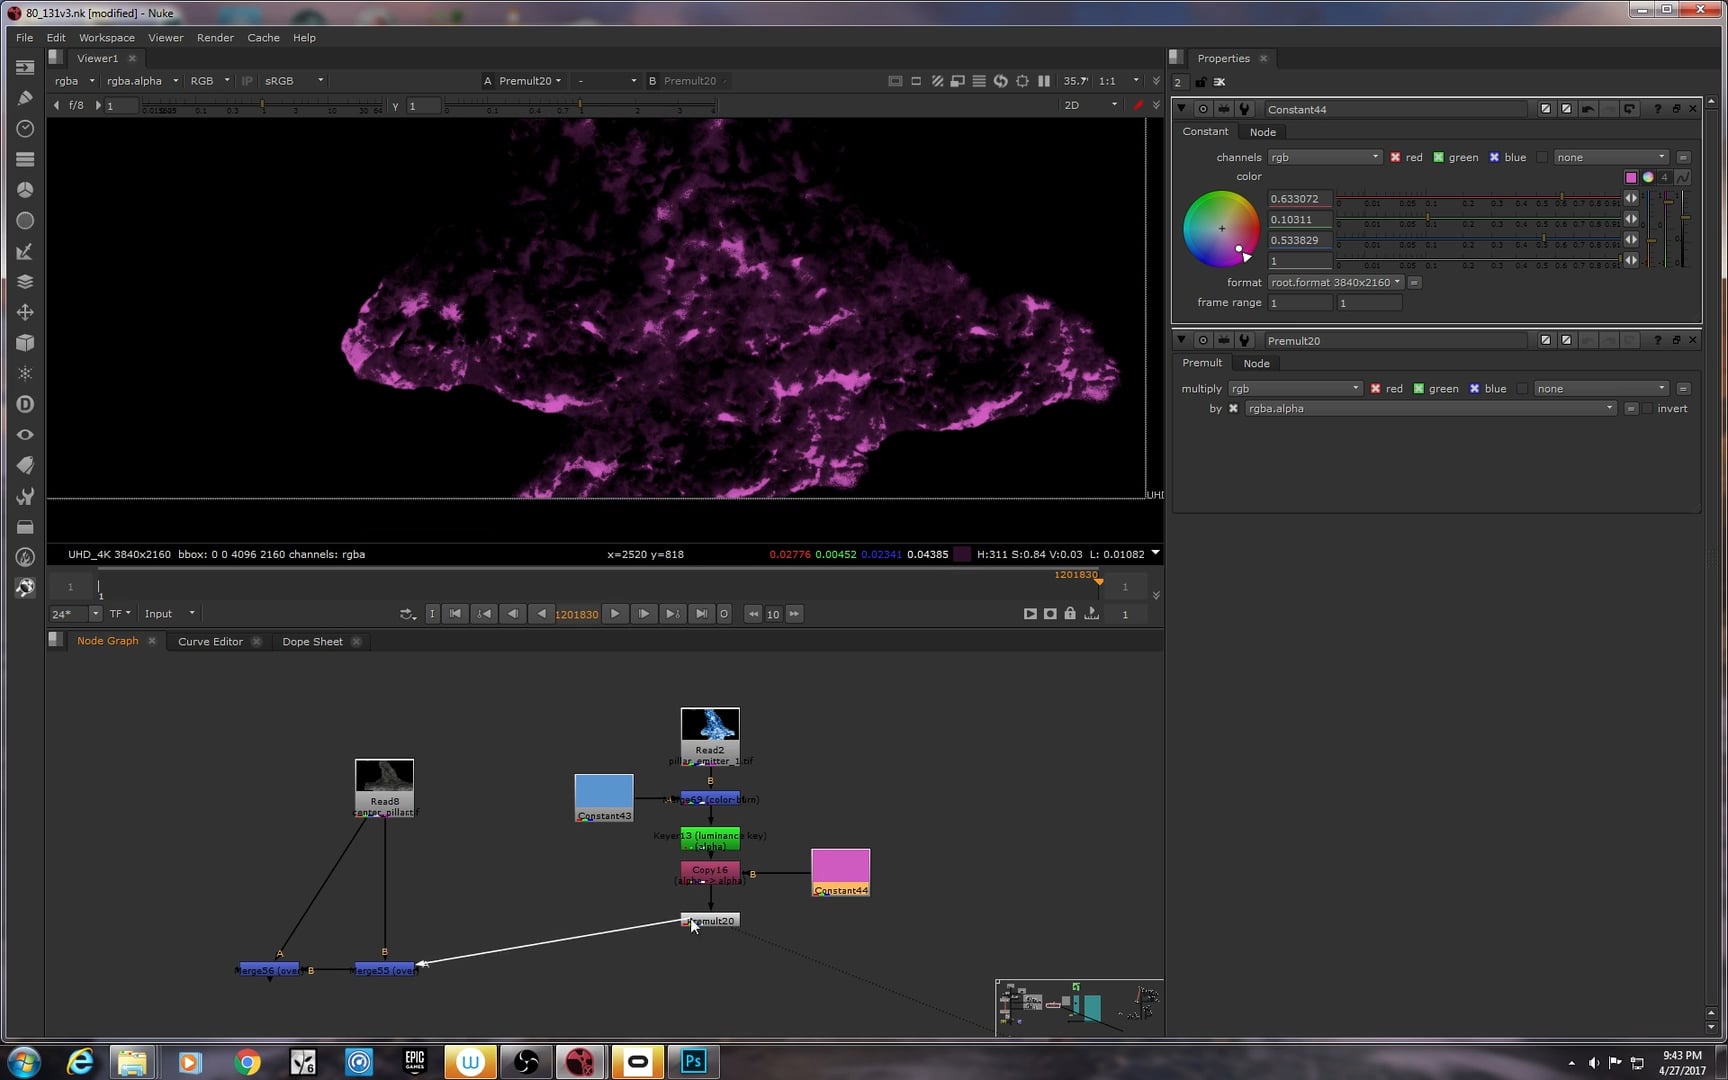Viewport: 1728px width, 1080px height.
Task: Select the Draw tools icon in the toolbar
Action: (25, 98)
